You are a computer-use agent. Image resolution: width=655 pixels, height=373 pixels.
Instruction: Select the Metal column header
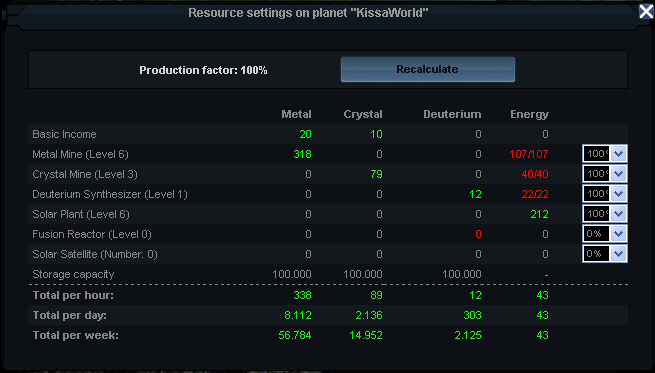pyautogui.click(x=296, y=114)
